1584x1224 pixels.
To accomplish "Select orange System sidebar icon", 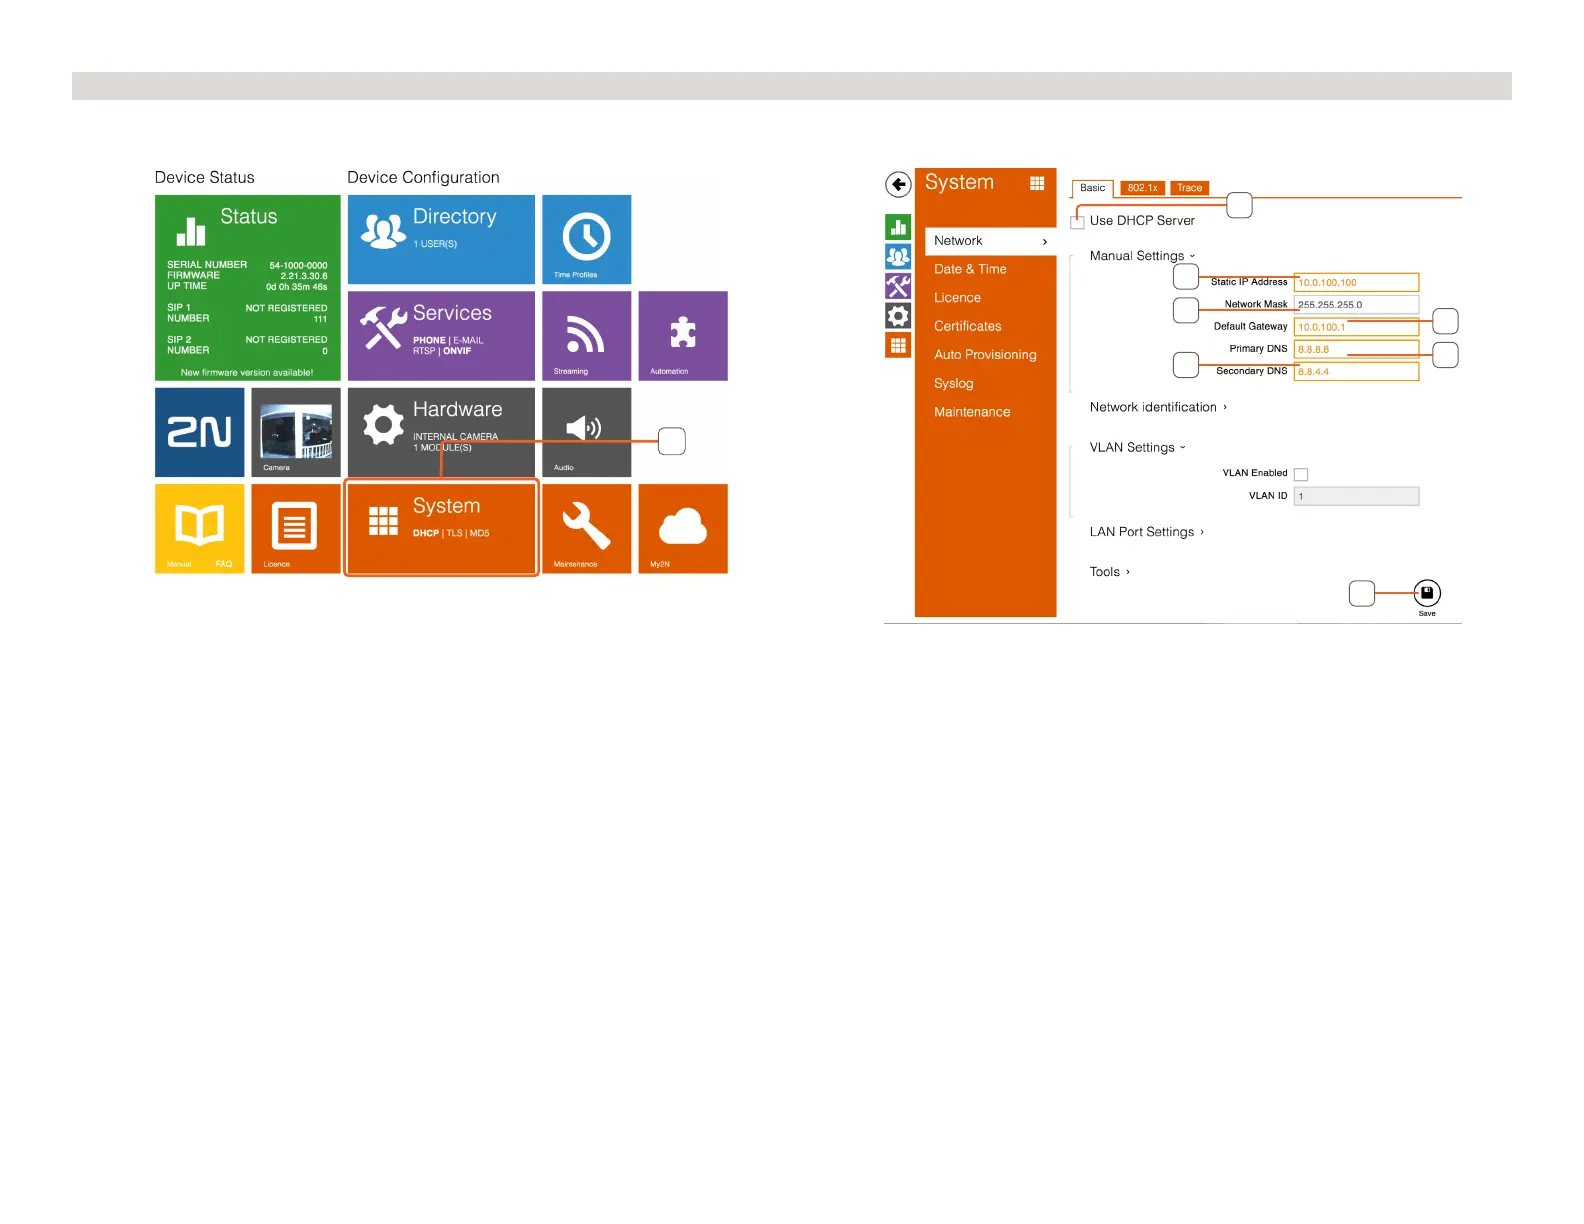I will 898,345.
